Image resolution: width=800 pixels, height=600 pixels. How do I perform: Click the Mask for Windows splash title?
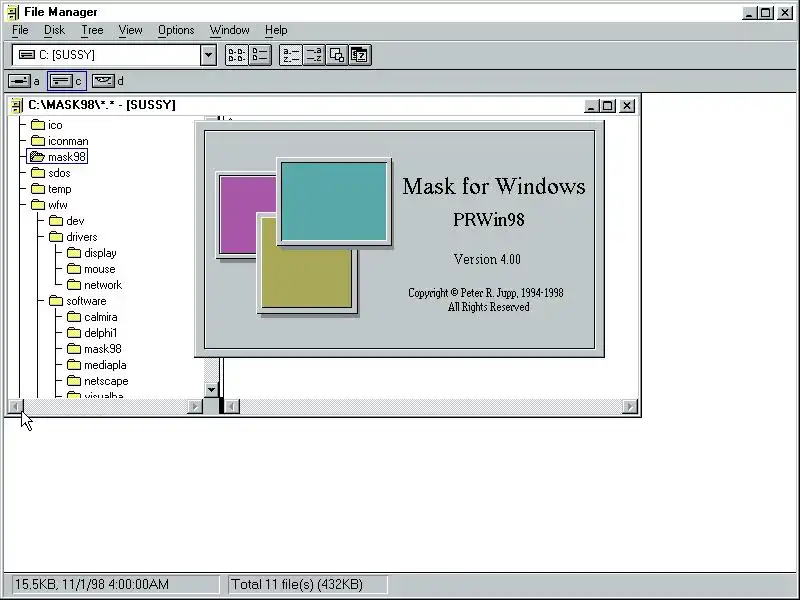pyautogui.click(x=494, y=186)
